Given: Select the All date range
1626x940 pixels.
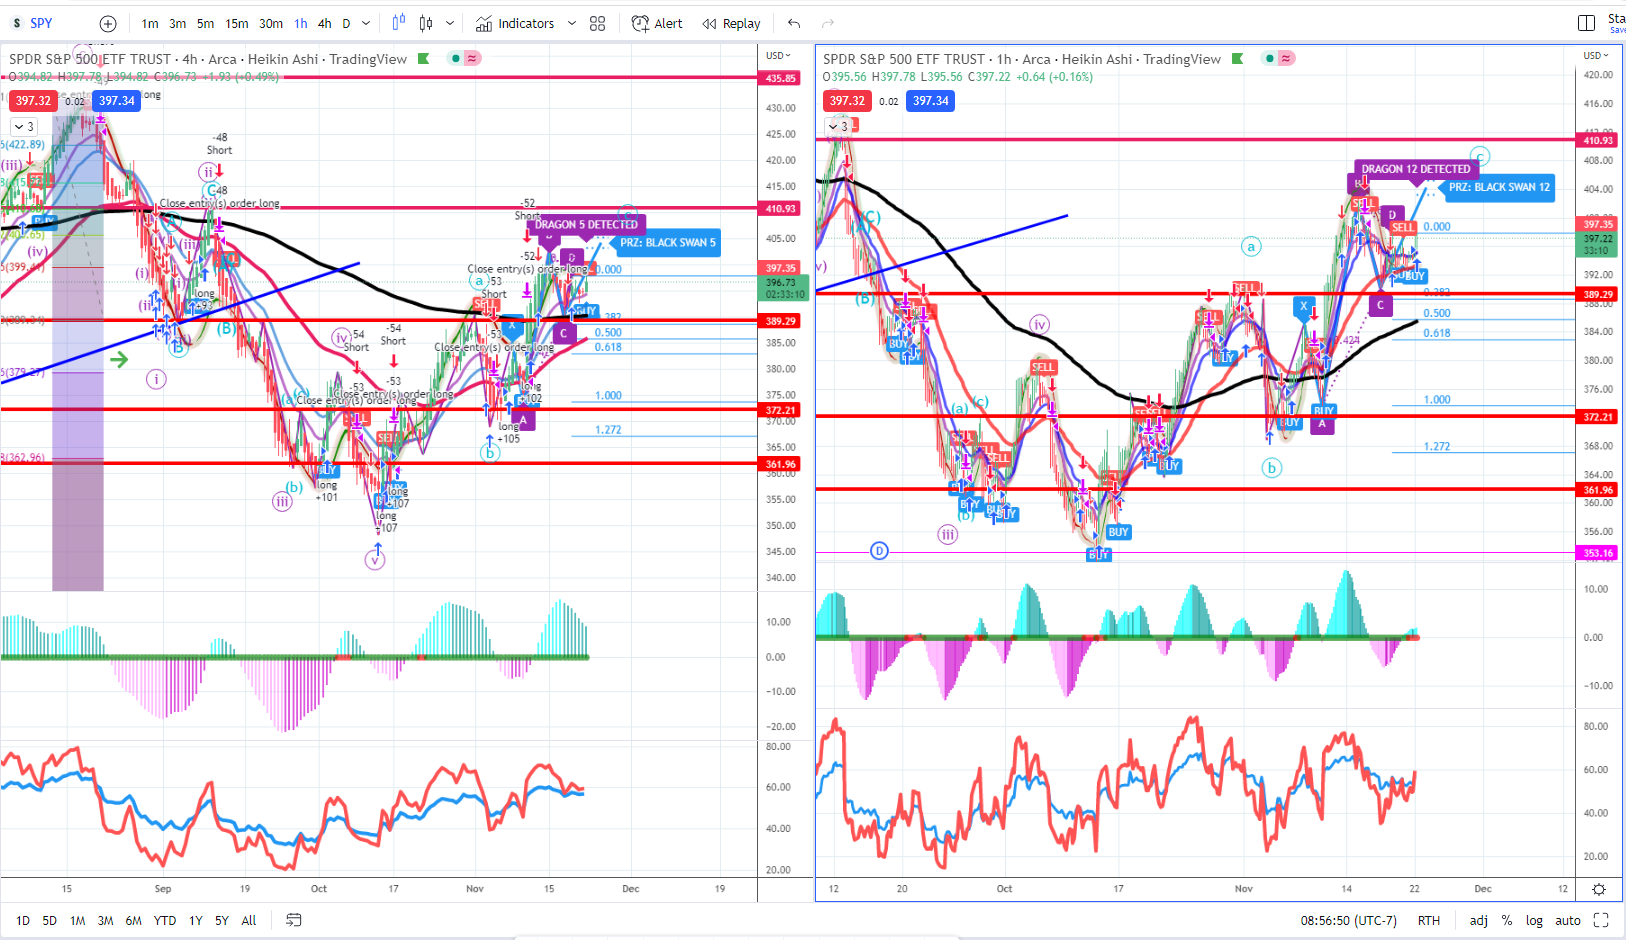Looking at the screenshot, I should click(x=249, y=921).
